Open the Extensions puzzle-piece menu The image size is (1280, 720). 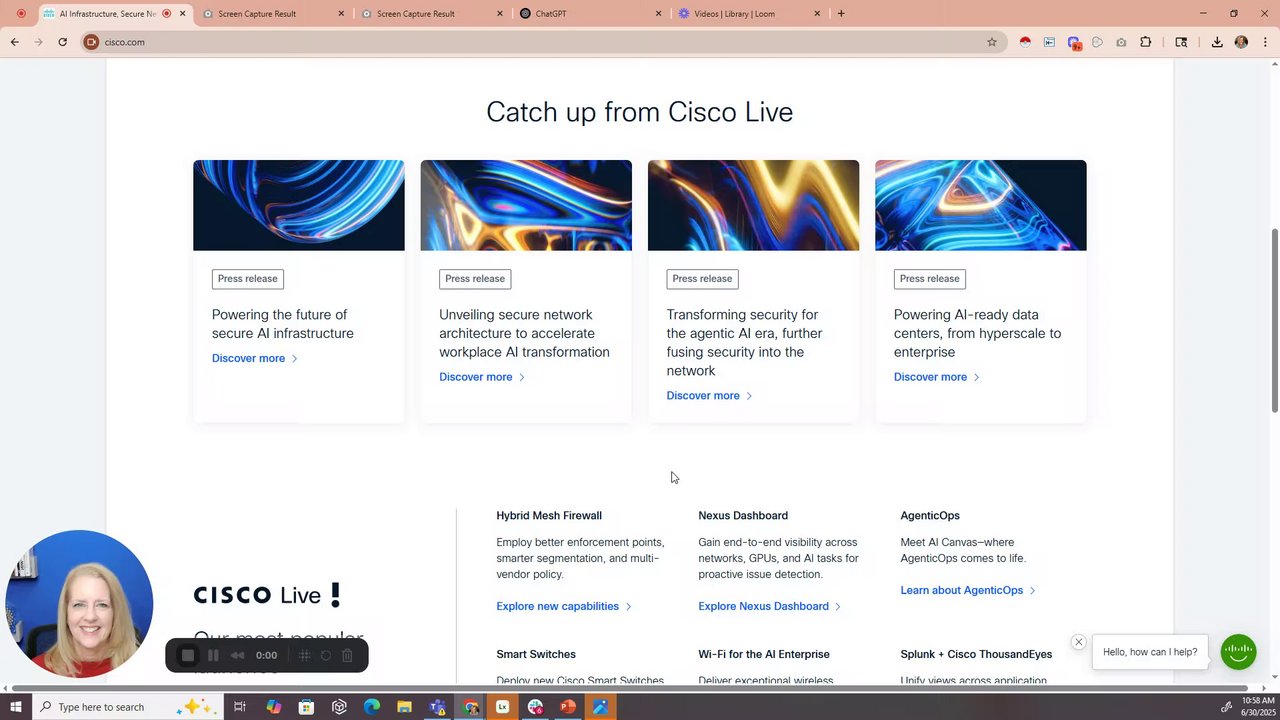[x=1146, y=42]
